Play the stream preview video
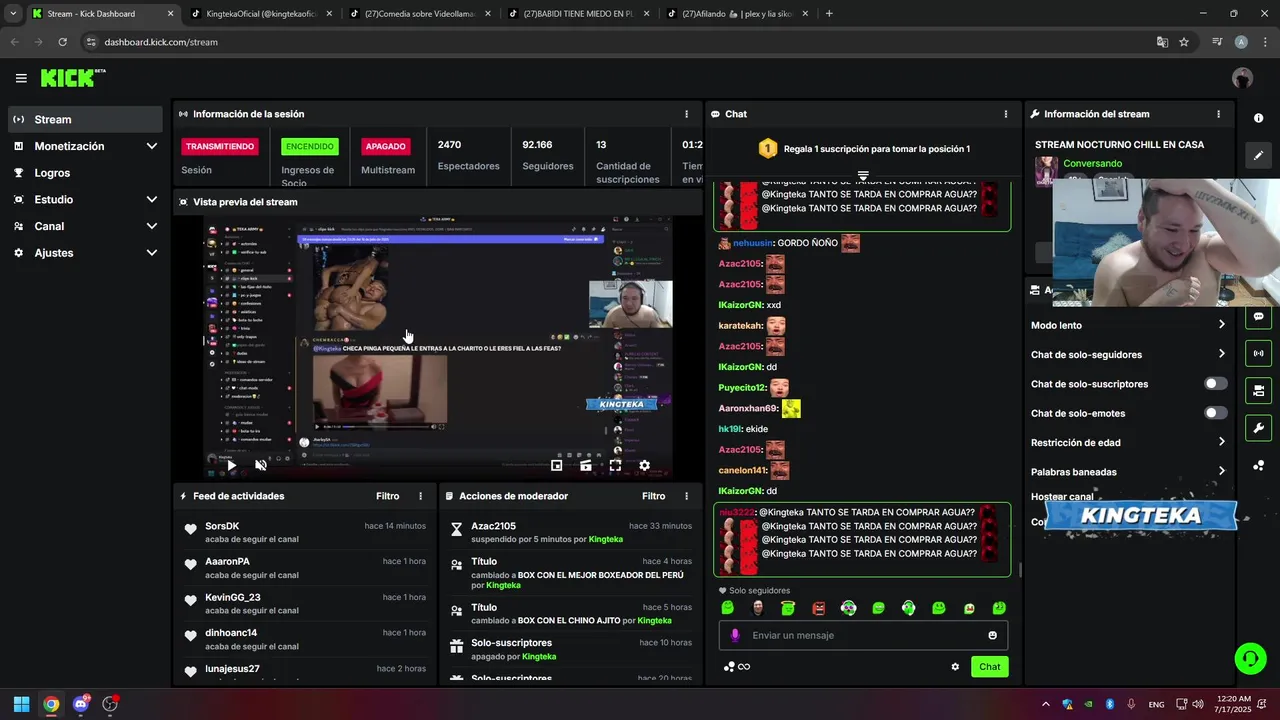 click(x=231, y=465)
